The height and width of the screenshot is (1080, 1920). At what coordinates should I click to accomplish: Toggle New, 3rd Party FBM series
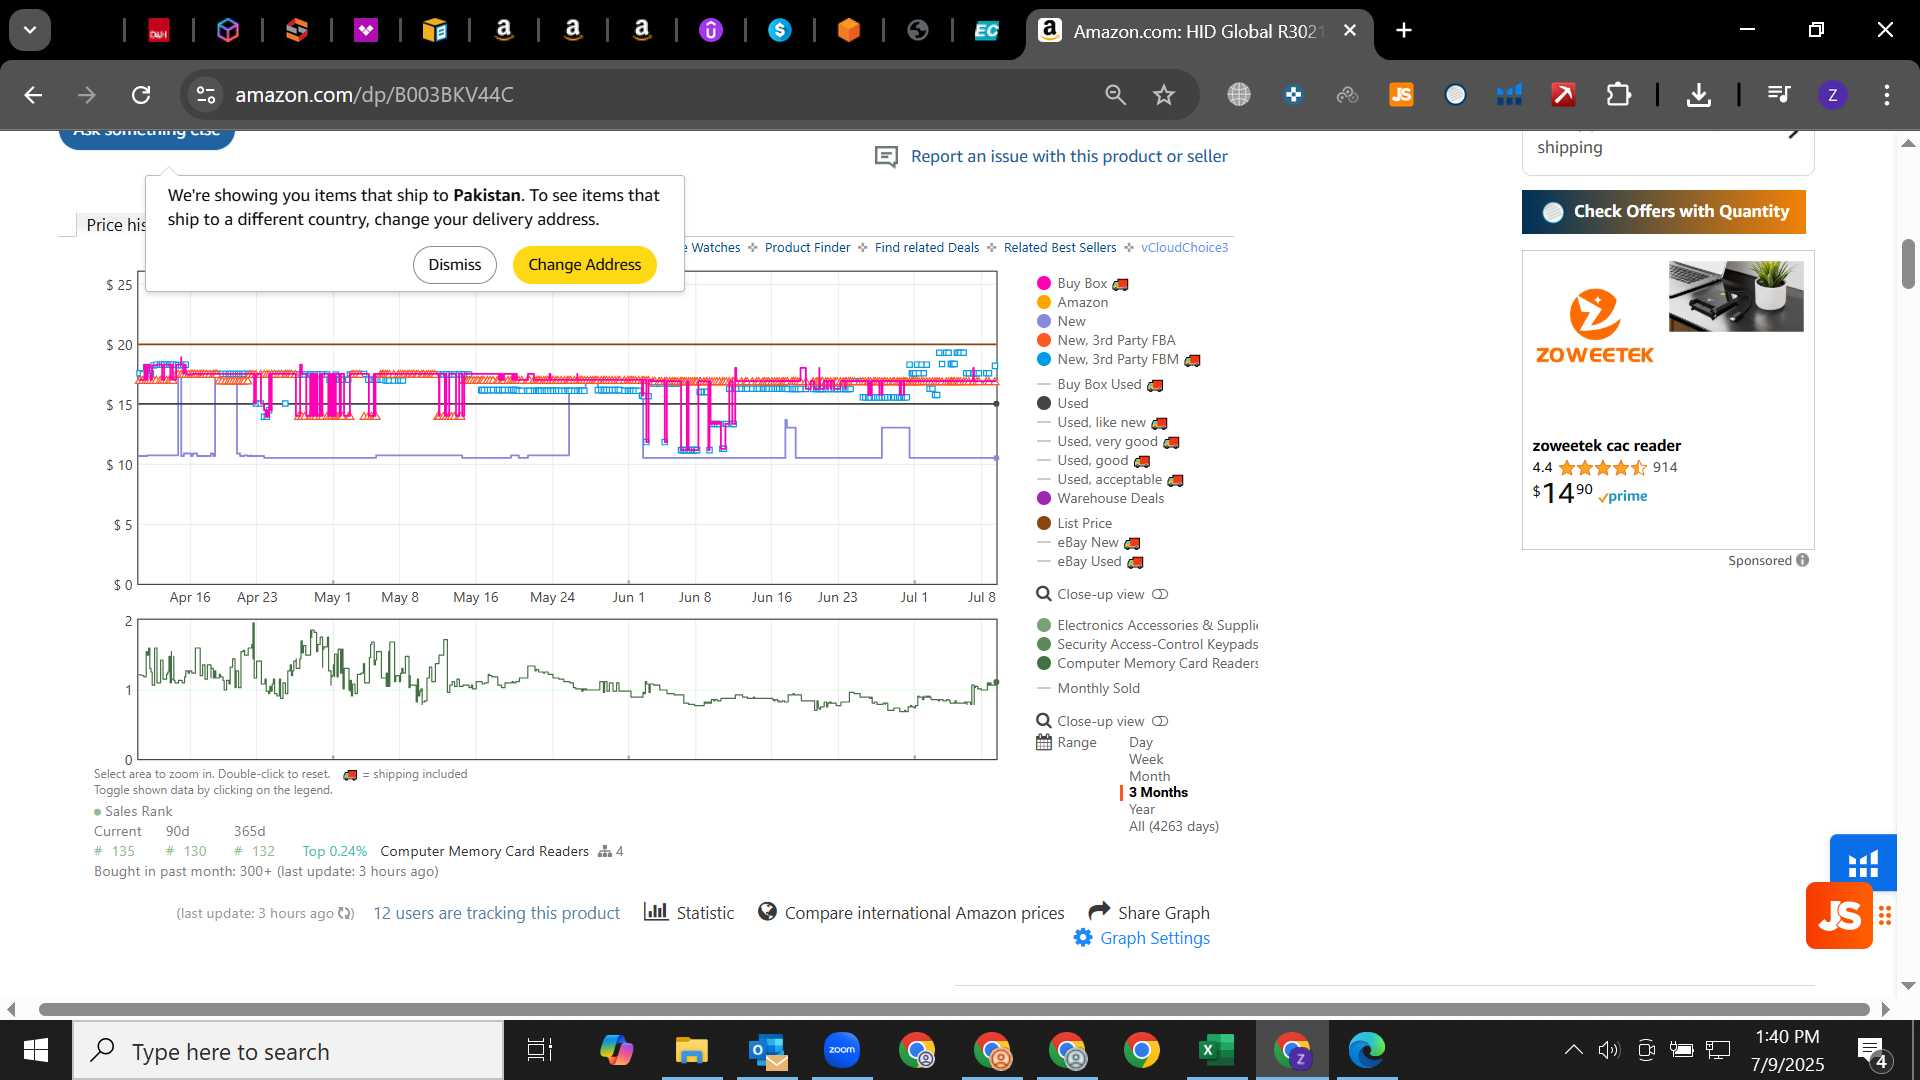1118,360
